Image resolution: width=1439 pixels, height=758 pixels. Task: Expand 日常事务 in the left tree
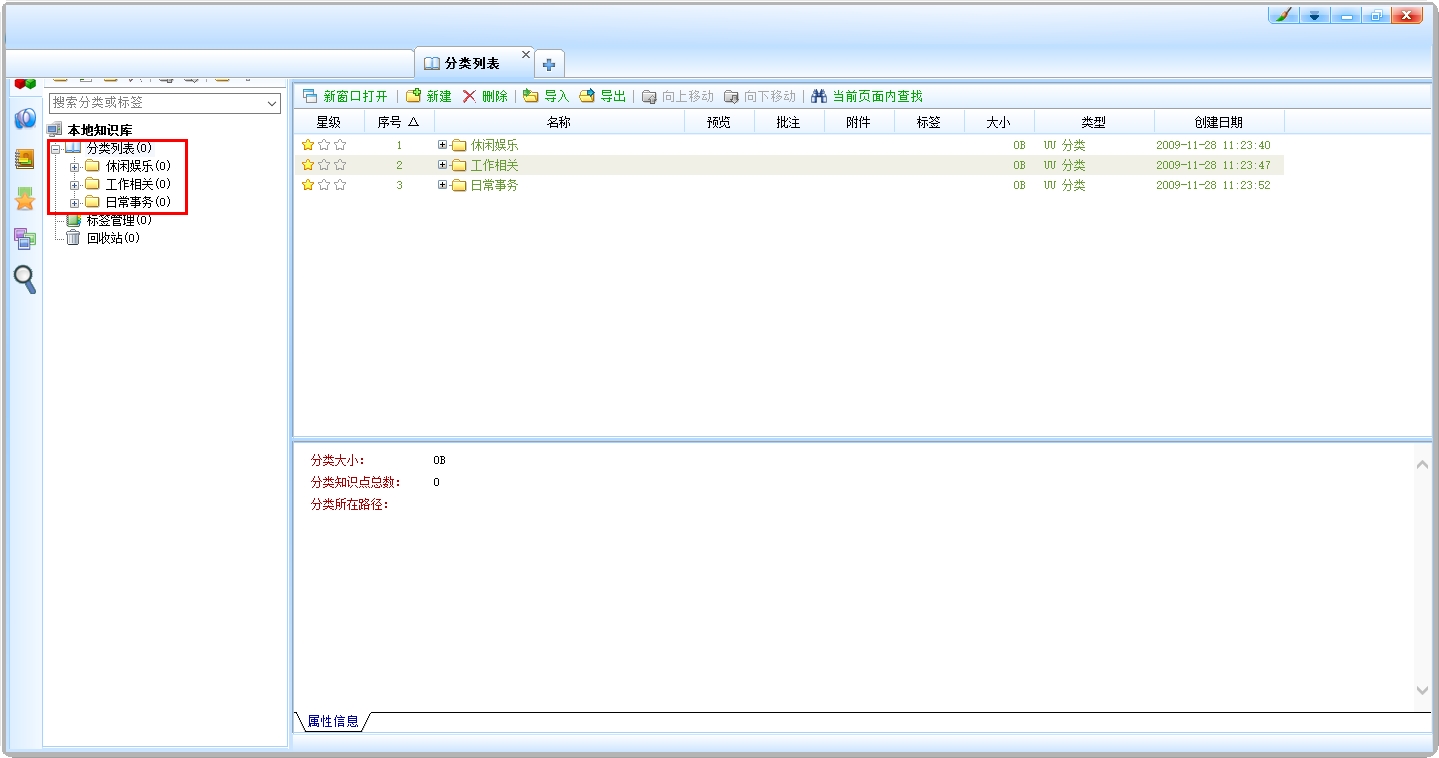[75, 203]
